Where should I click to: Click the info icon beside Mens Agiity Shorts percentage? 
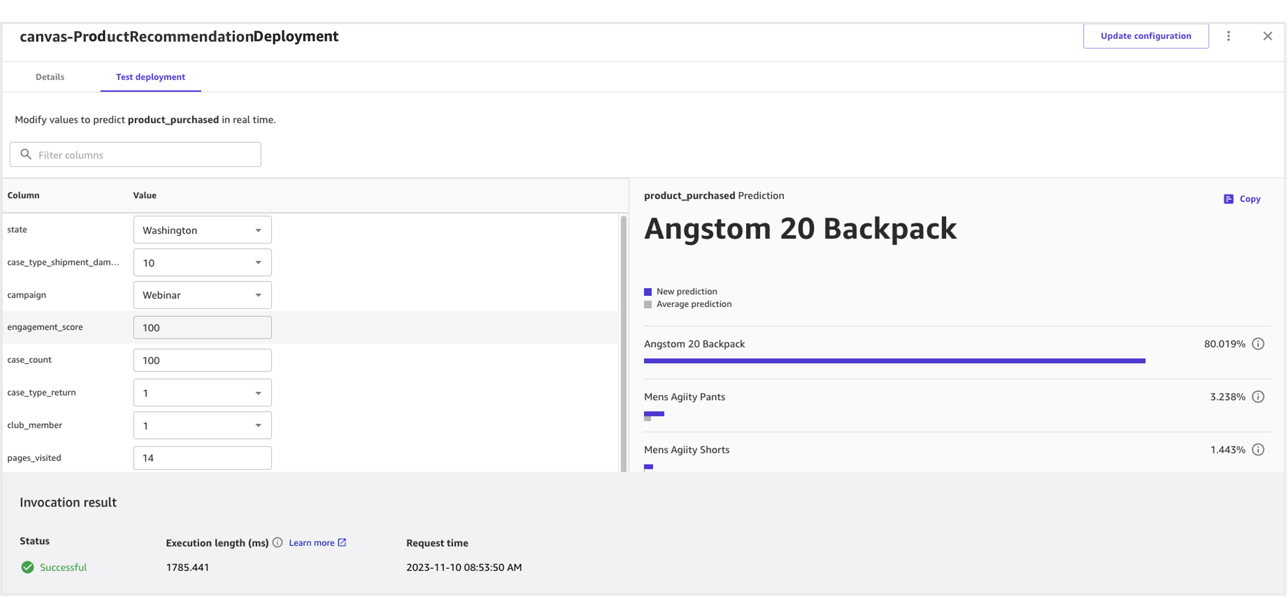point(1258,450)
